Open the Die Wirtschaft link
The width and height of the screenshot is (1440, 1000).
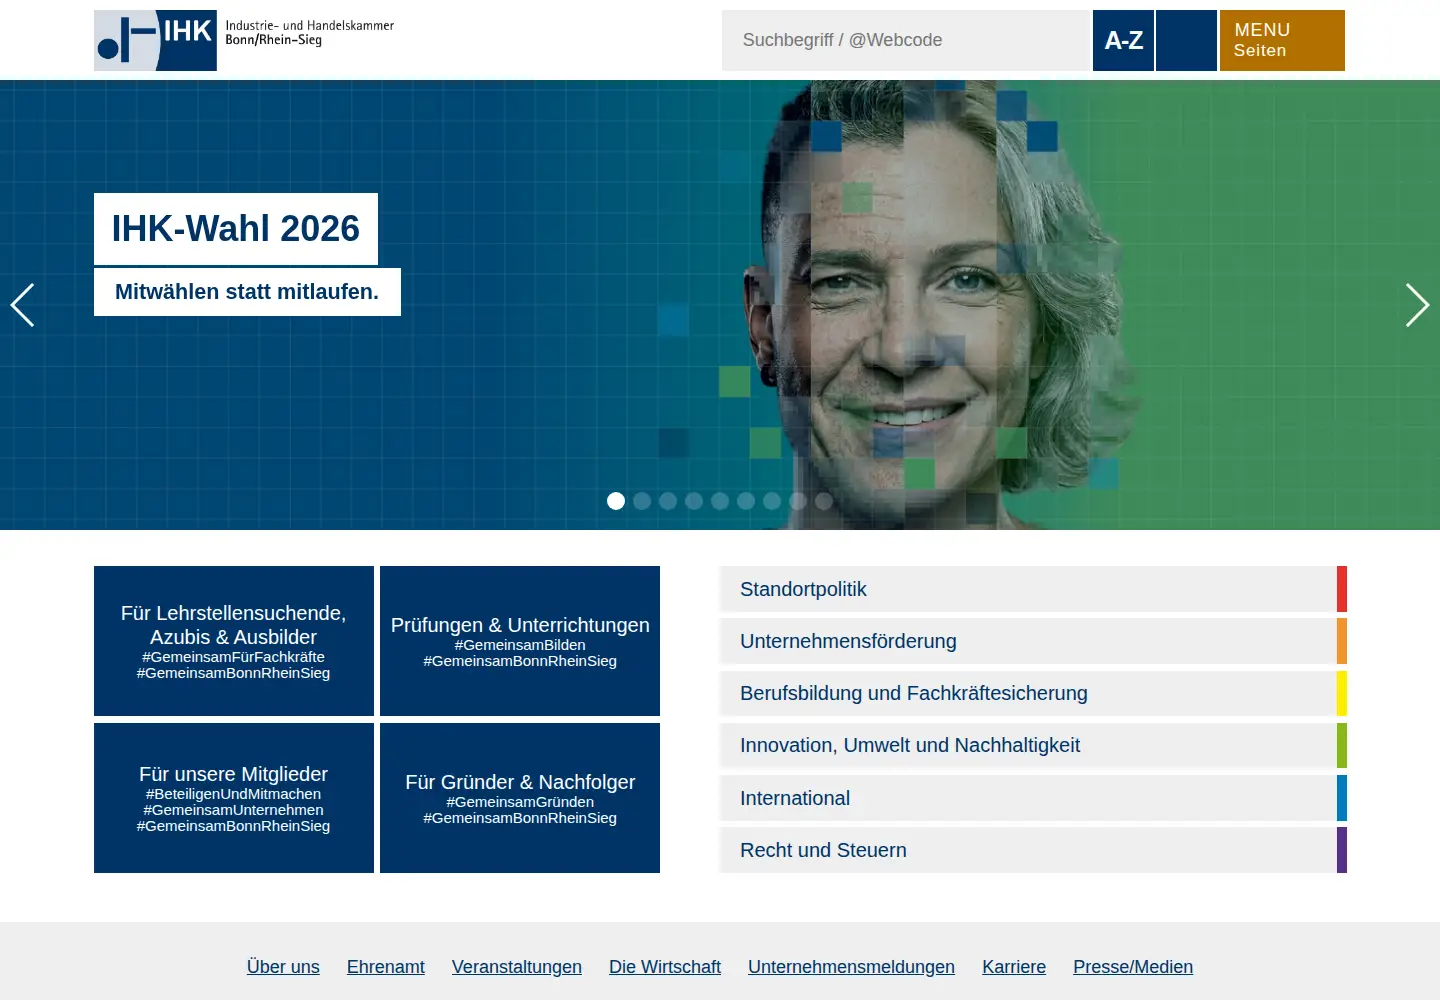pos(665,967)
